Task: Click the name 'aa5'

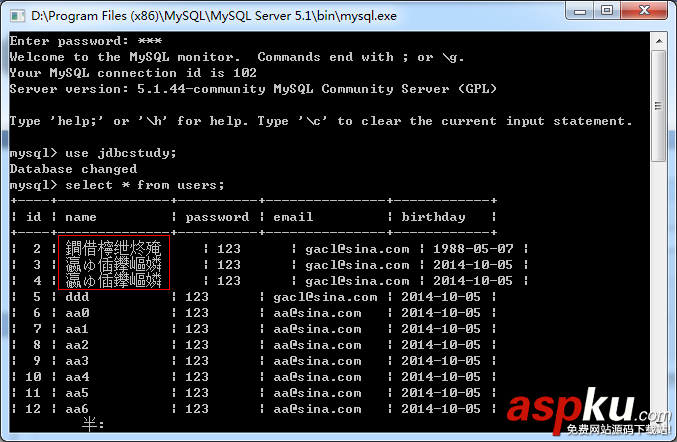Action: click(77, 393)
